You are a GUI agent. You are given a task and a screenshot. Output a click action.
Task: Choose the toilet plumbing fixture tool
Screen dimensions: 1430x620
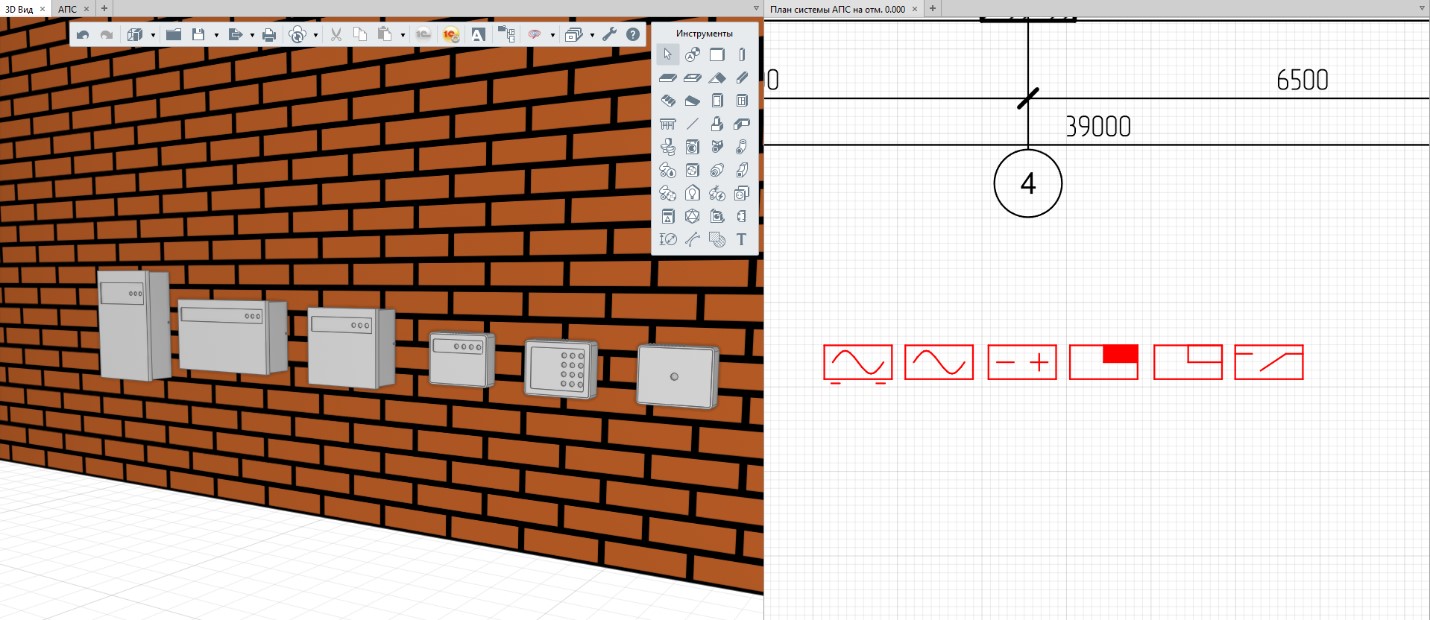coord(668,147)
